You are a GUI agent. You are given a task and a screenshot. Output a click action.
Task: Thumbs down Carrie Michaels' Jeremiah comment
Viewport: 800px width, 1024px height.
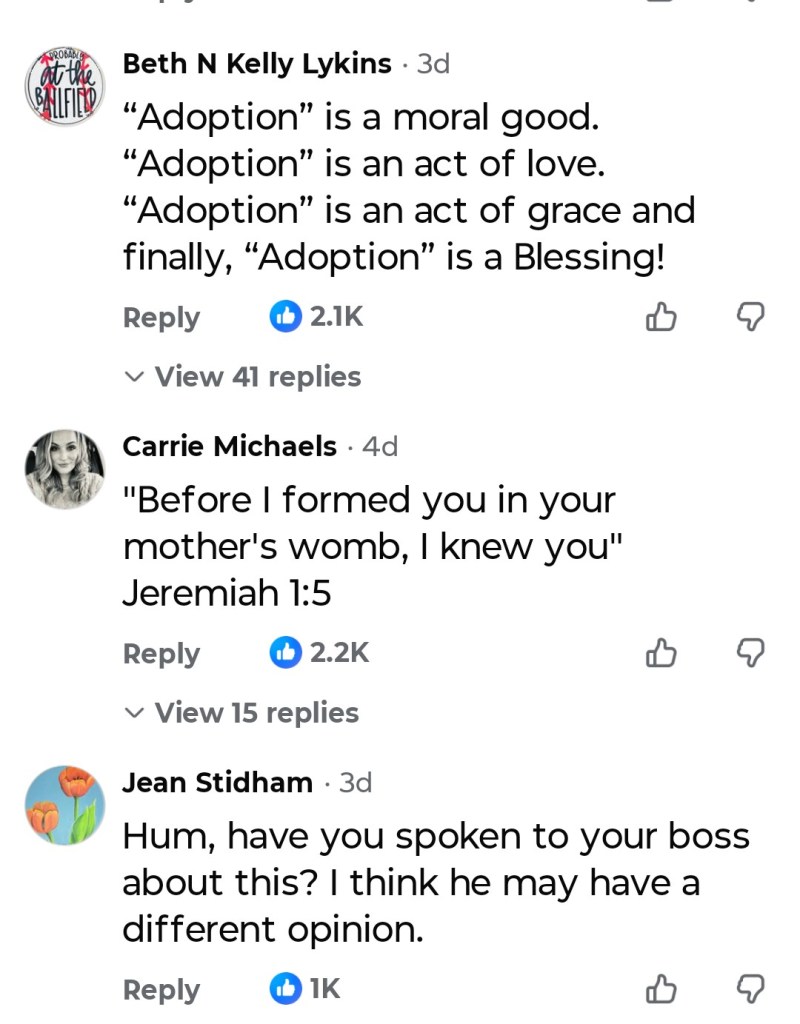coord(750,654)
